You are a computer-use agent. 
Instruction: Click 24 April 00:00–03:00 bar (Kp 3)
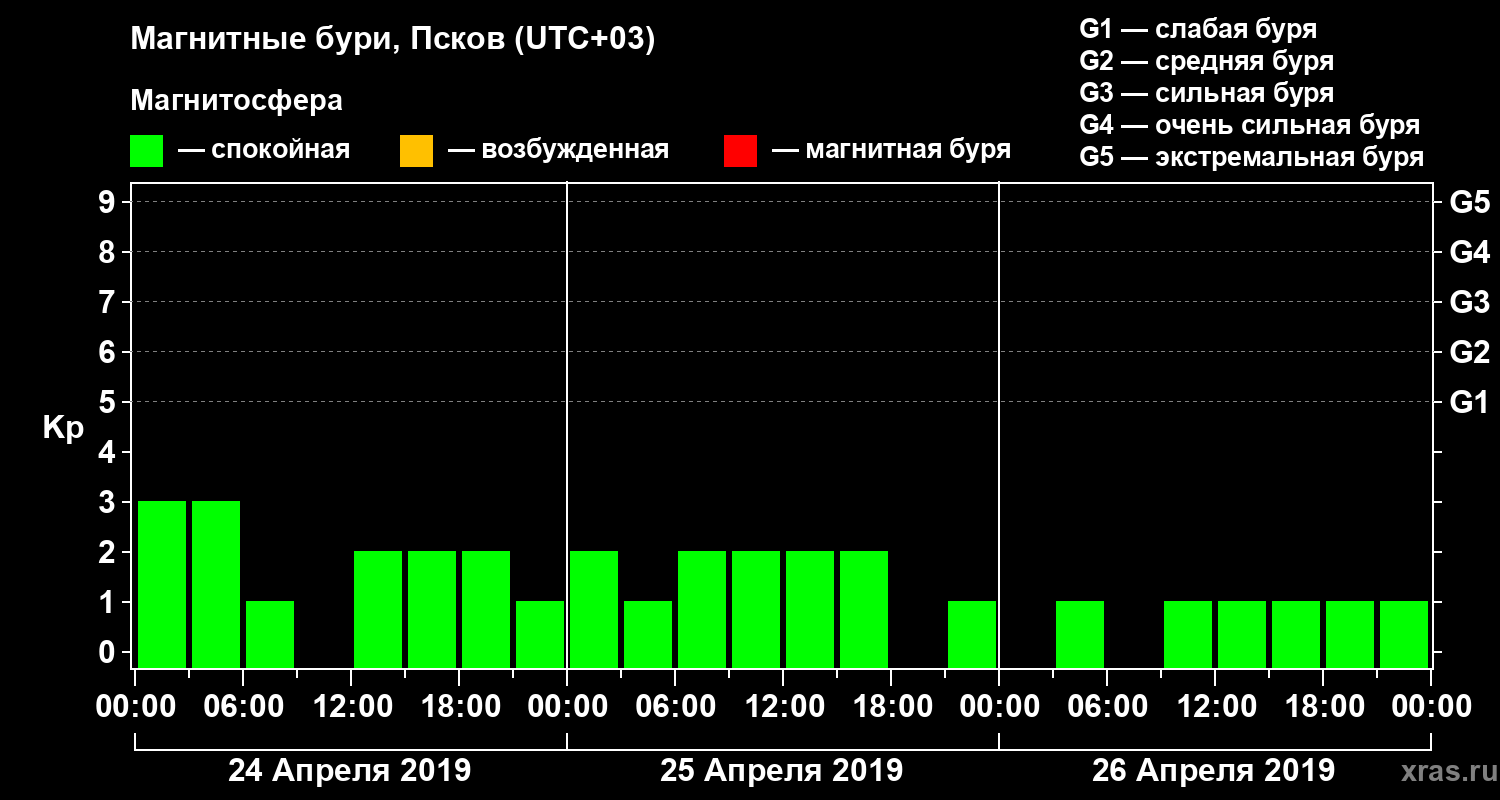point(162,584)
